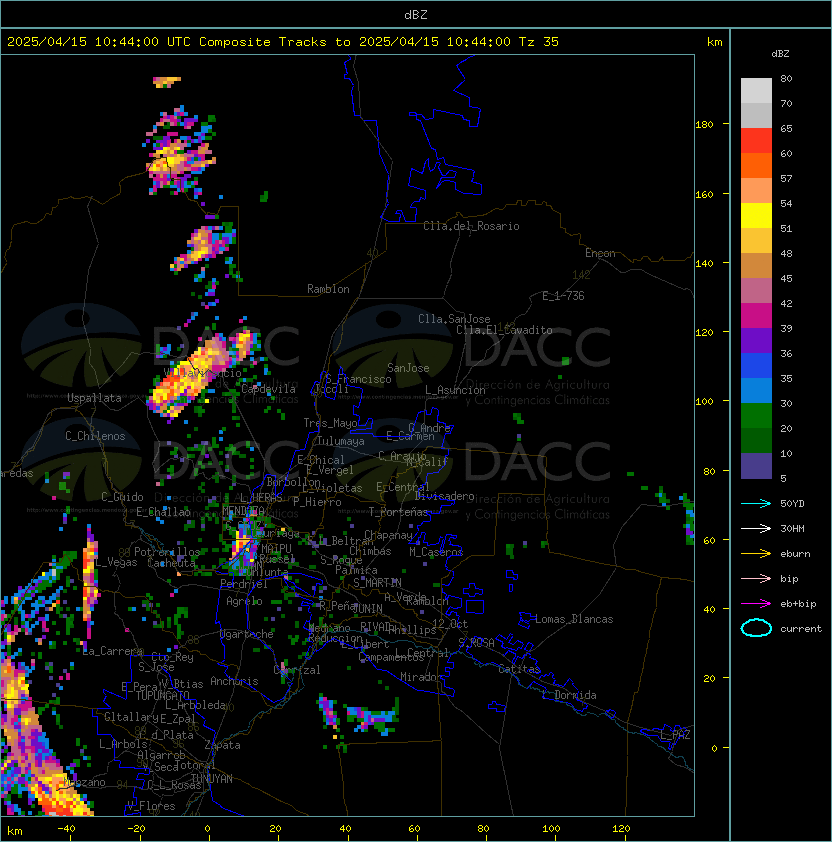Click the composite tracks timestamp header text

(x=283, y=42)
